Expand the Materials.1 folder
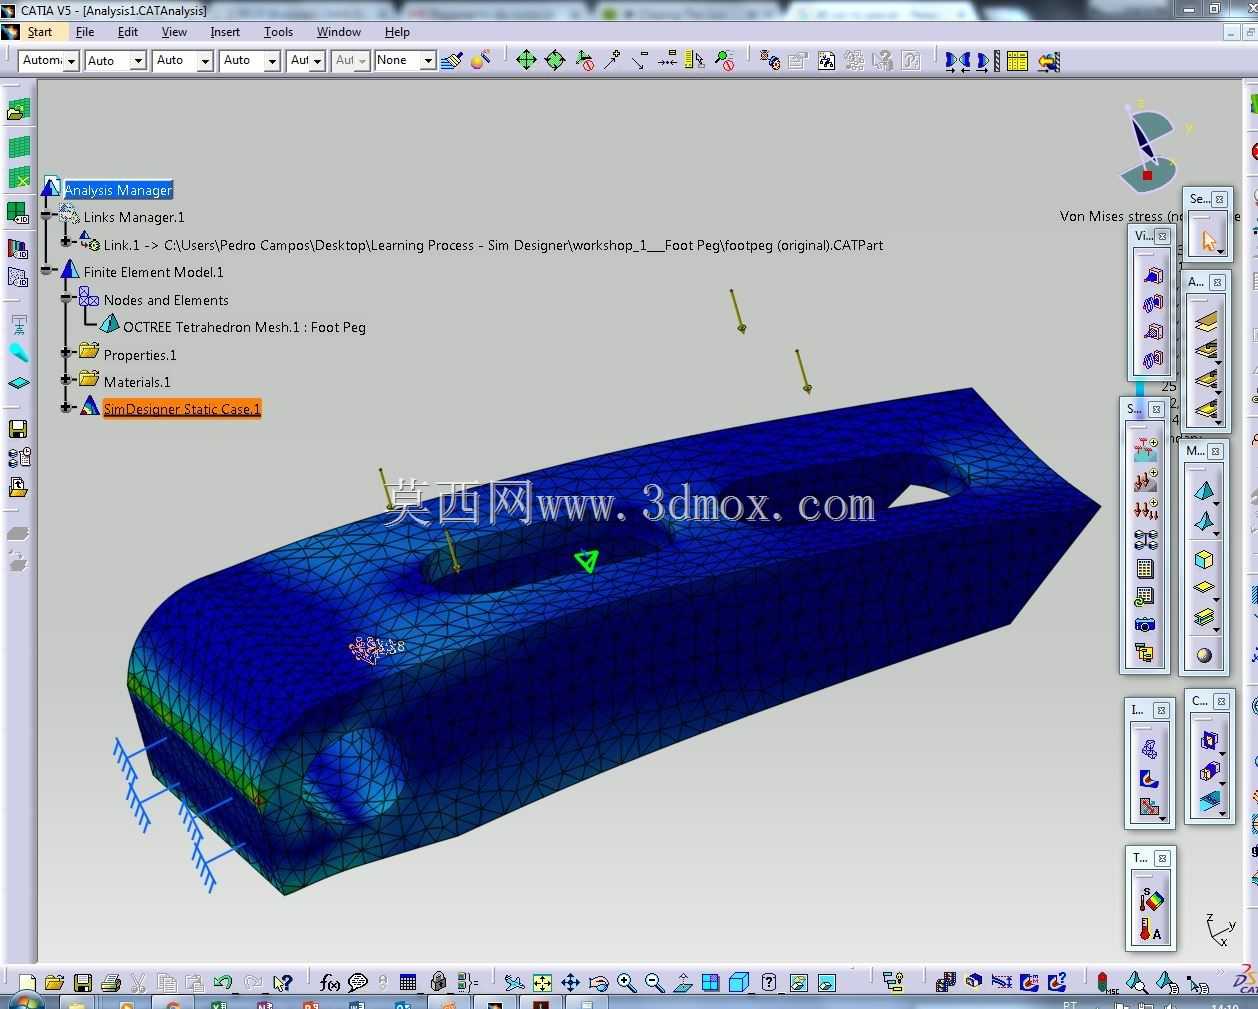This screenshot has height=1009, width=1258. point(67,380)
